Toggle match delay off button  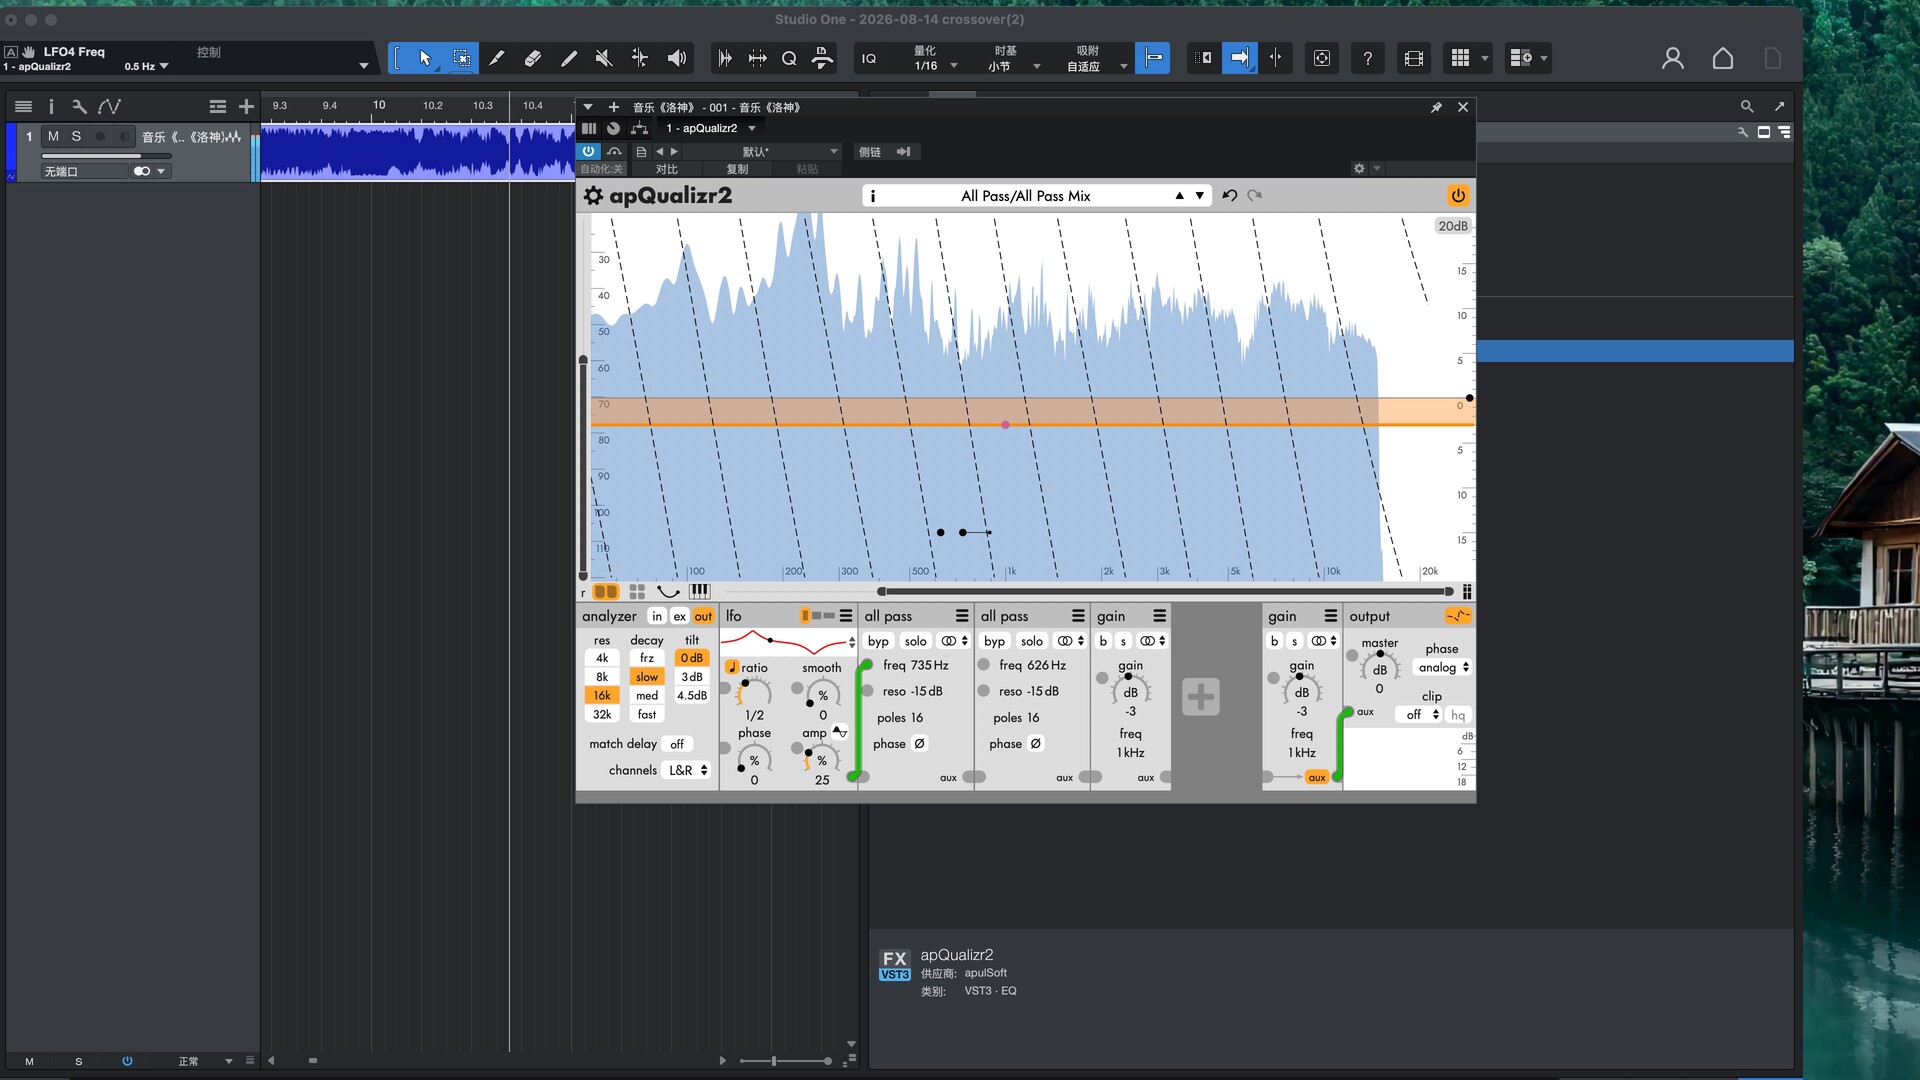pos(677,744)
